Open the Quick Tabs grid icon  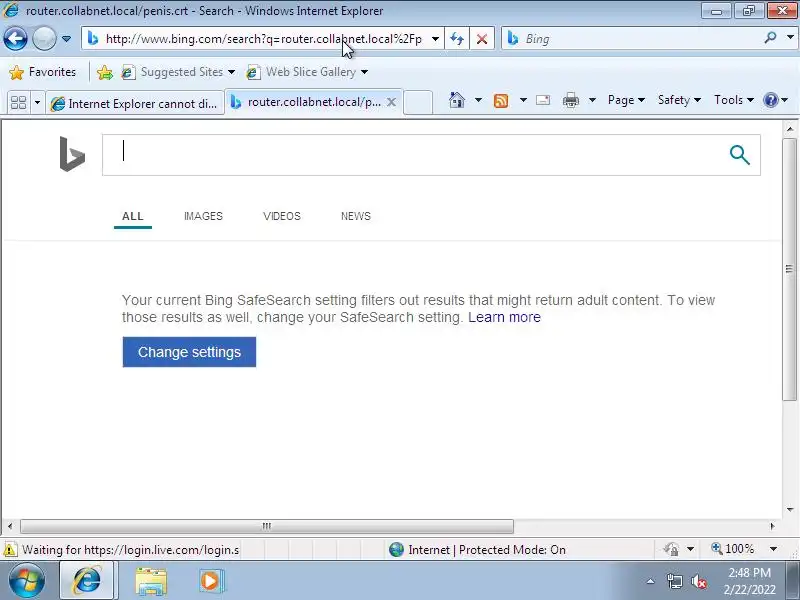[19, 103]
